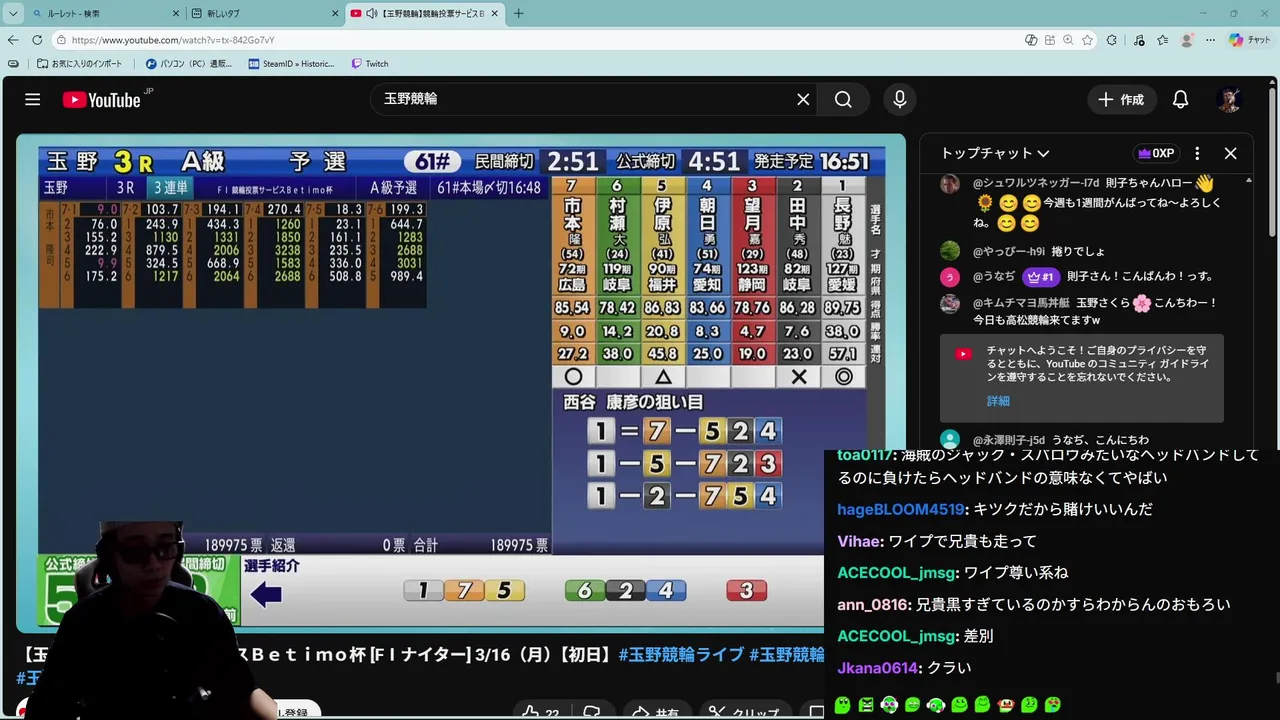This screenshot has height=720, width=1280.
Task: Click the zoom magnifier in address bar
Action: (1068, 40)
